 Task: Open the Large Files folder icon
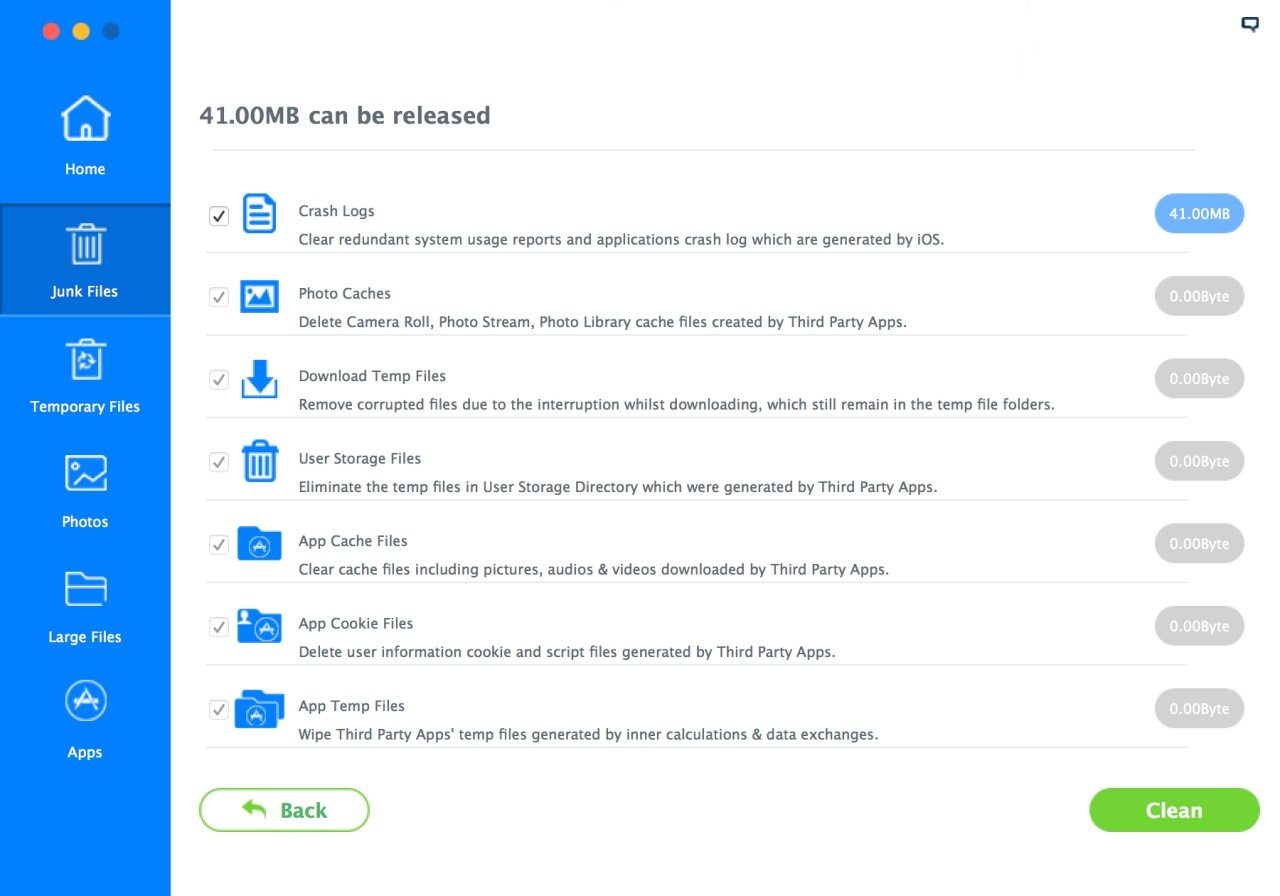coord(85,588)
